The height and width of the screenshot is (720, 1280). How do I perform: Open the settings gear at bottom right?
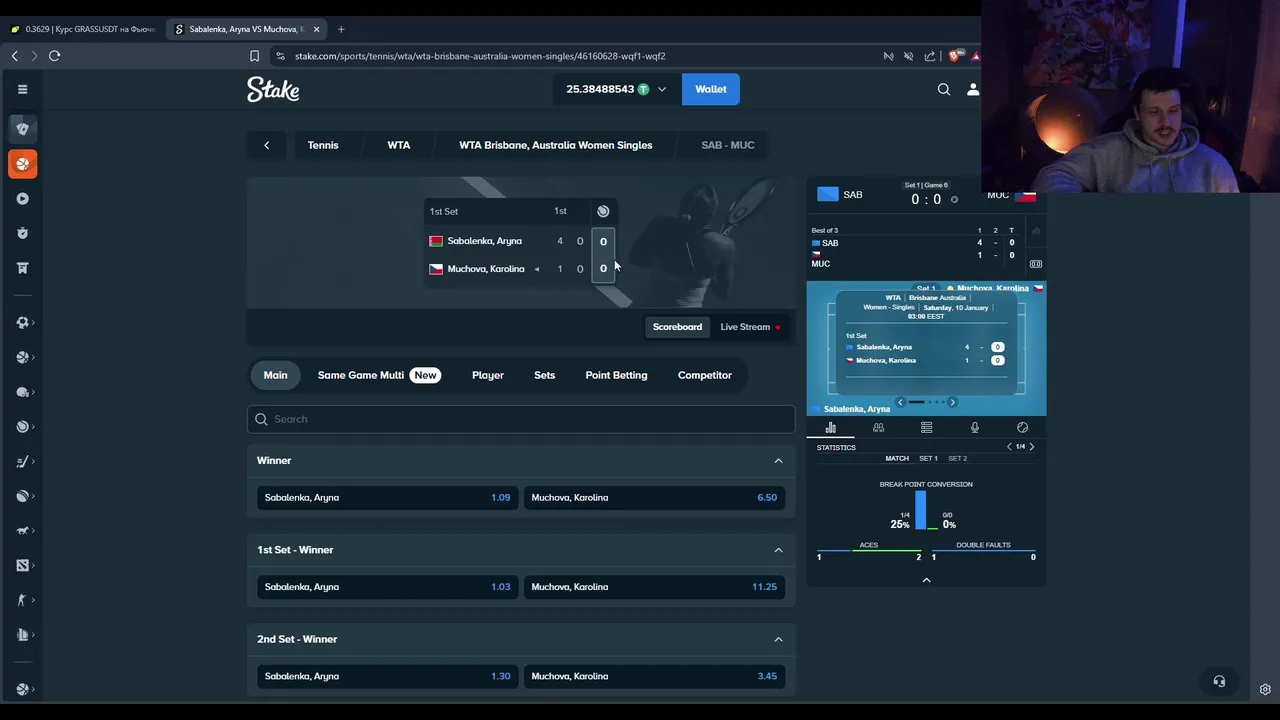click(1265, 689)
